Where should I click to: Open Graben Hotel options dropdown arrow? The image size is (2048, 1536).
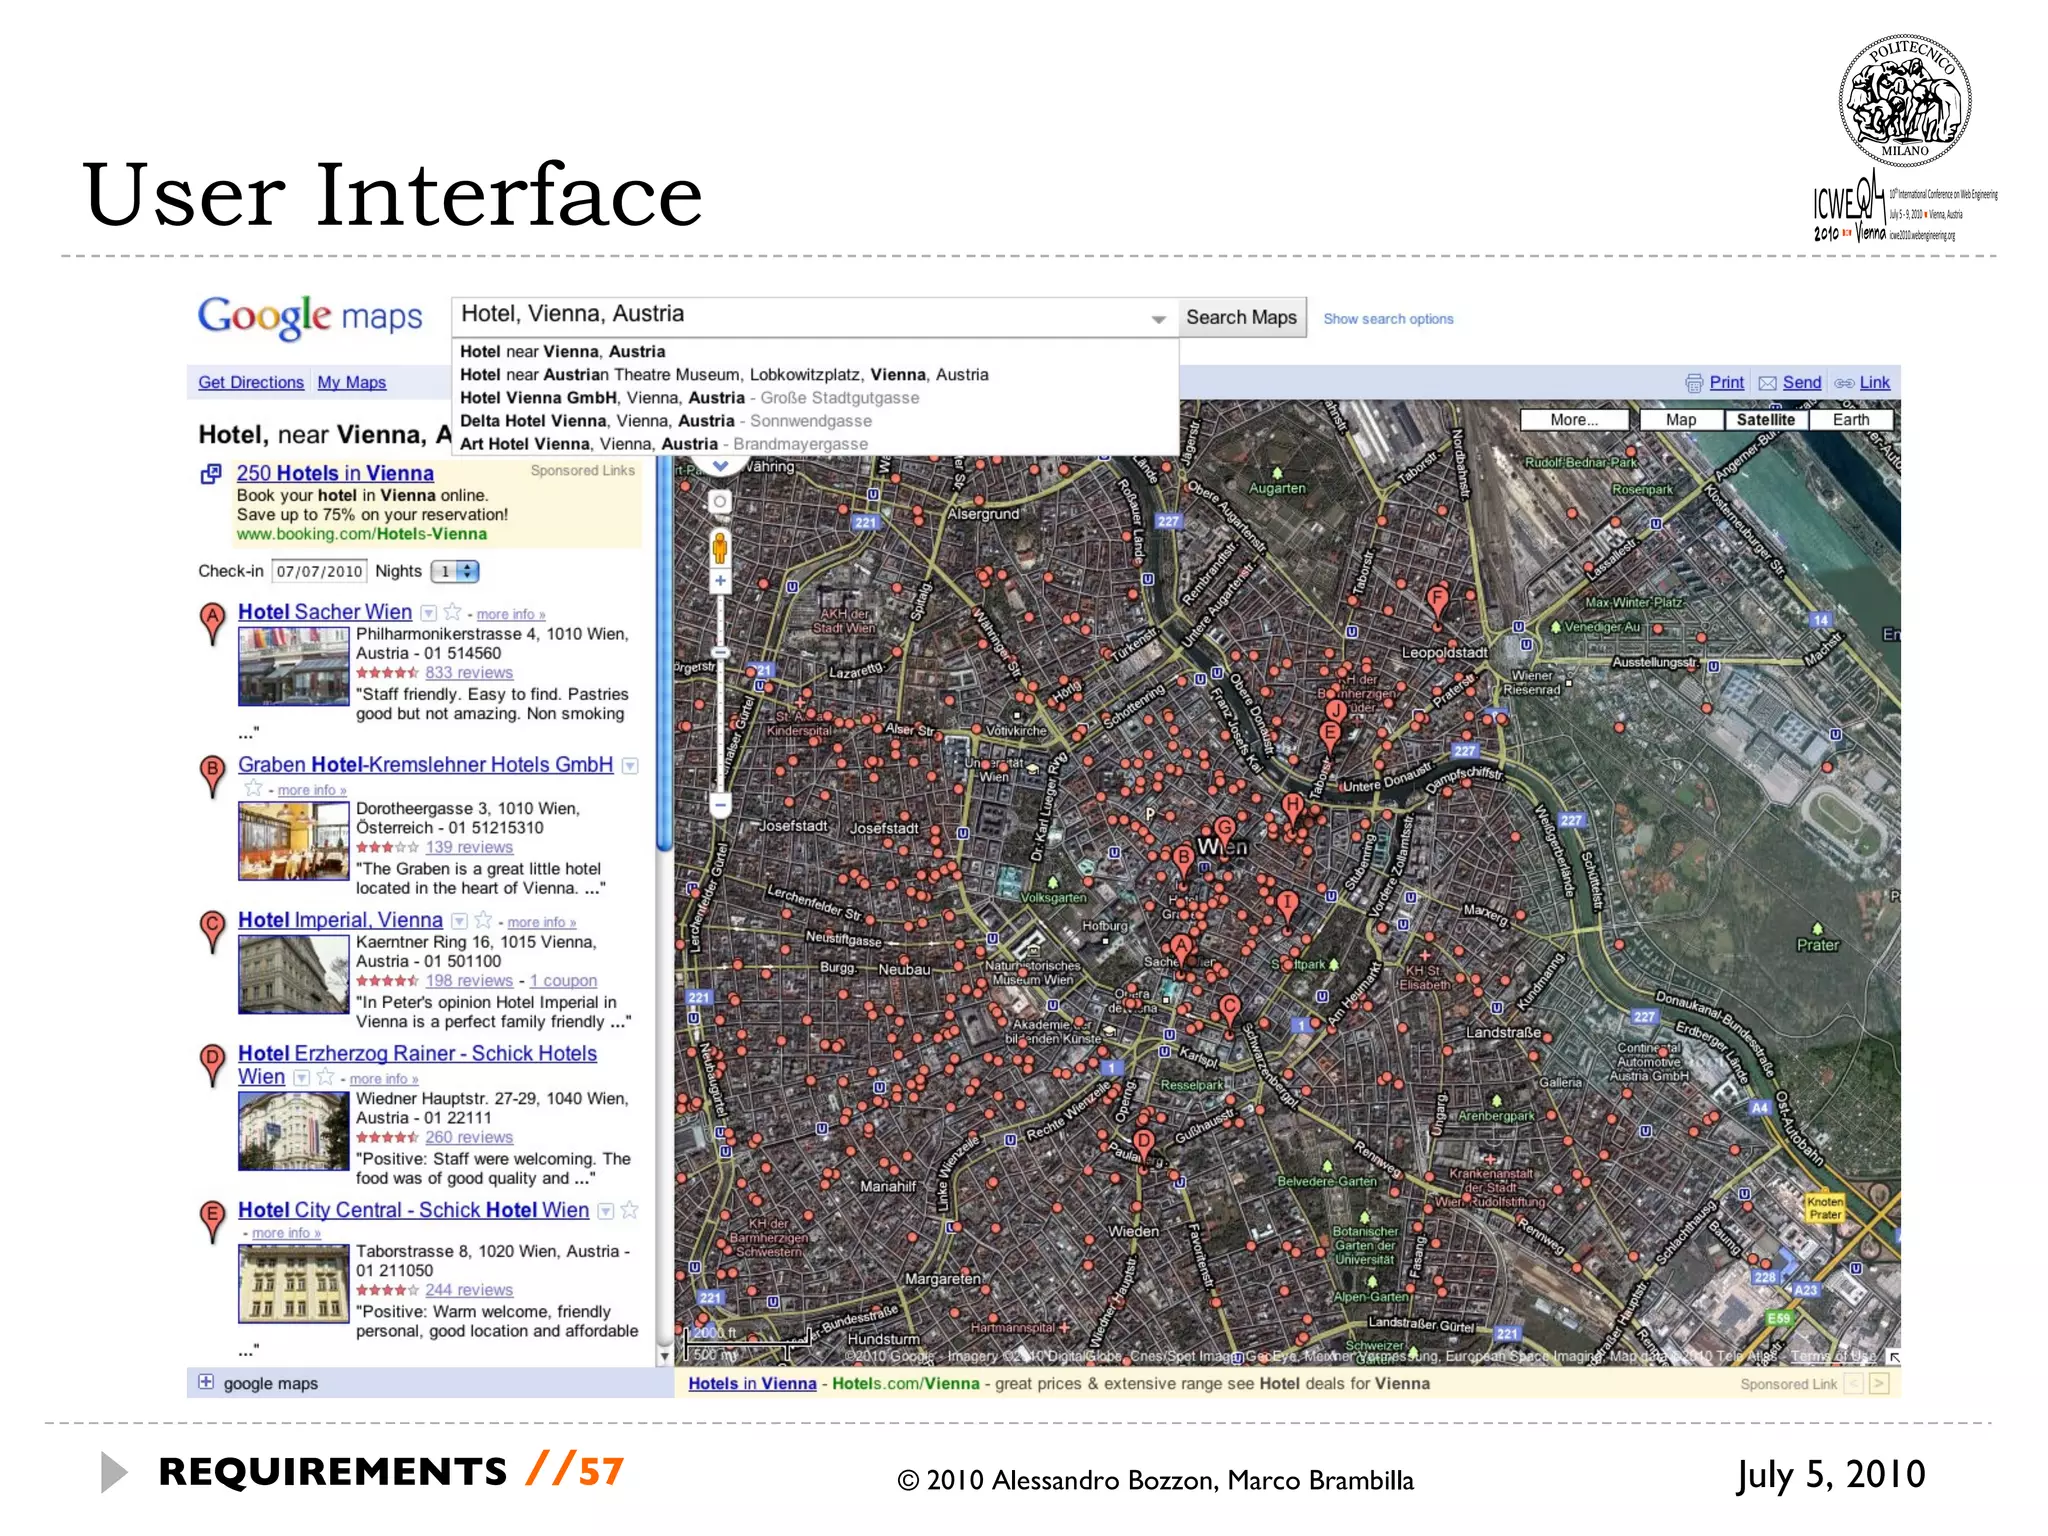630,766
